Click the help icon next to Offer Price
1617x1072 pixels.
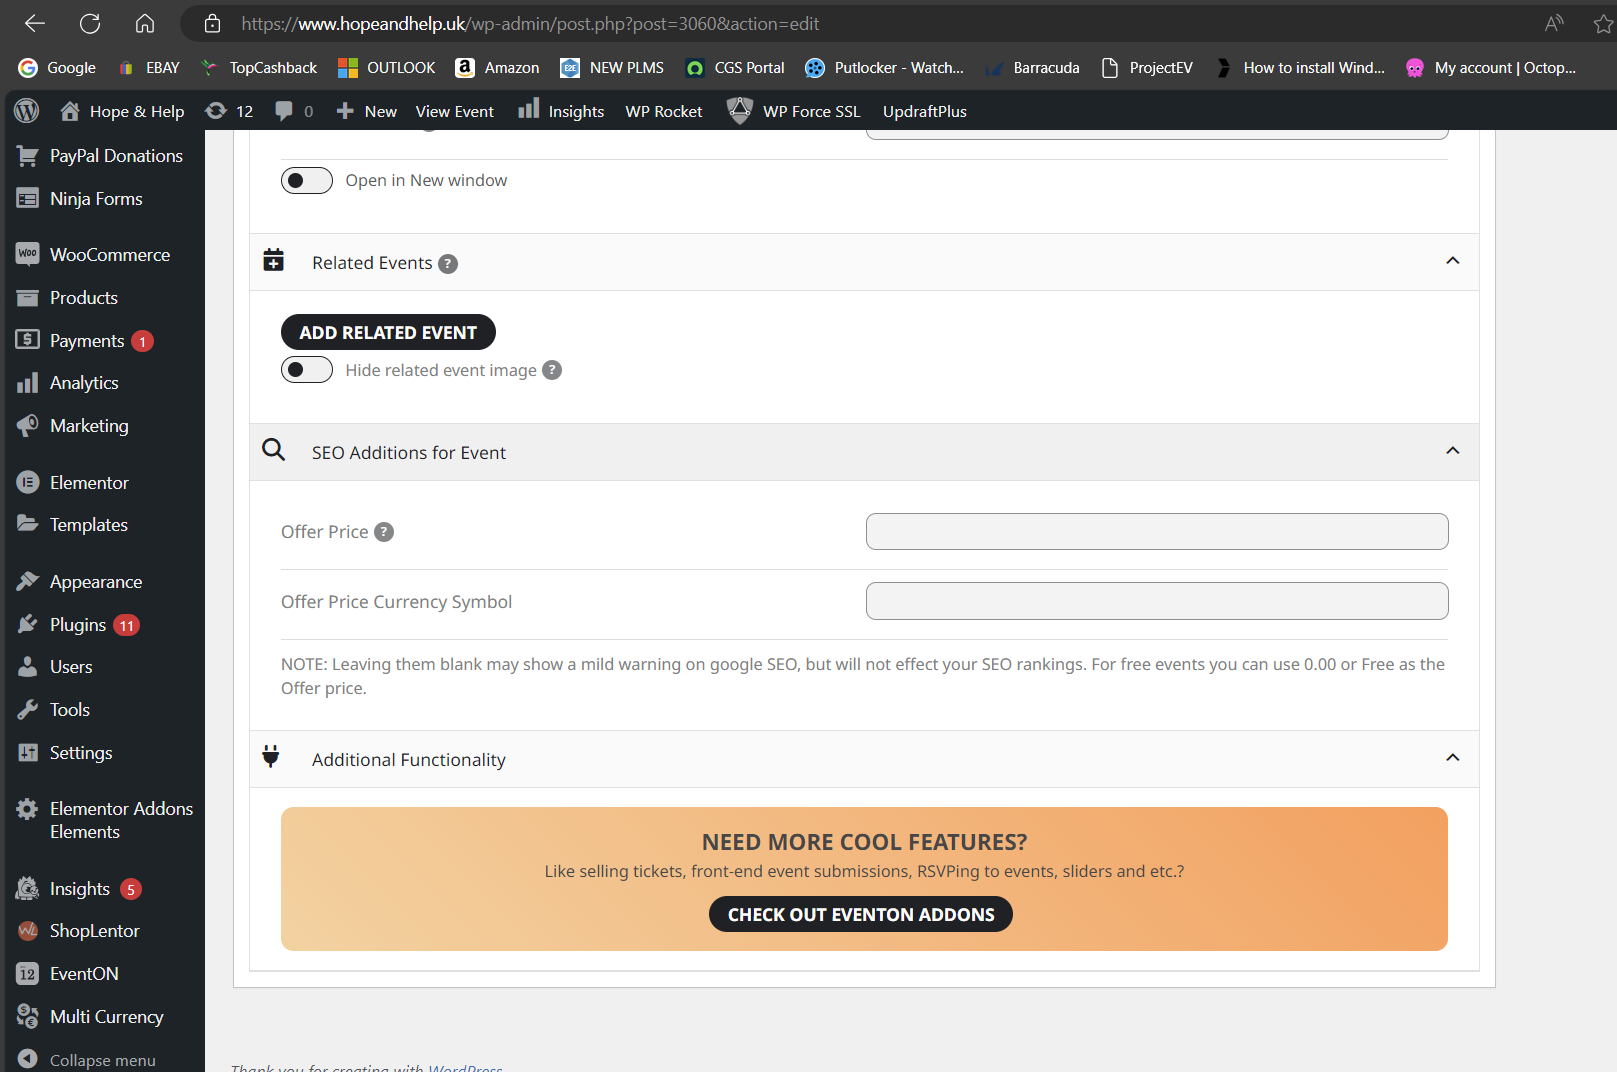(384, 532)
